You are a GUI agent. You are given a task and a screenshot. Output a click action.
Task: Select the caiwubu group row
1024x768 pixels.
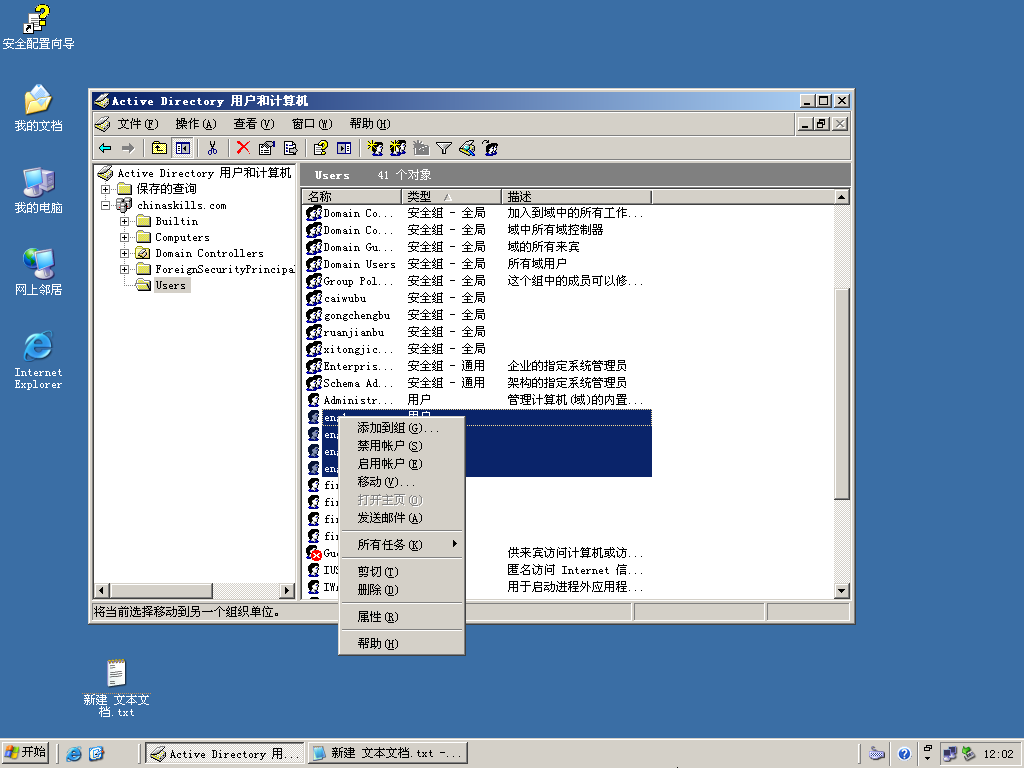[477, 298]
